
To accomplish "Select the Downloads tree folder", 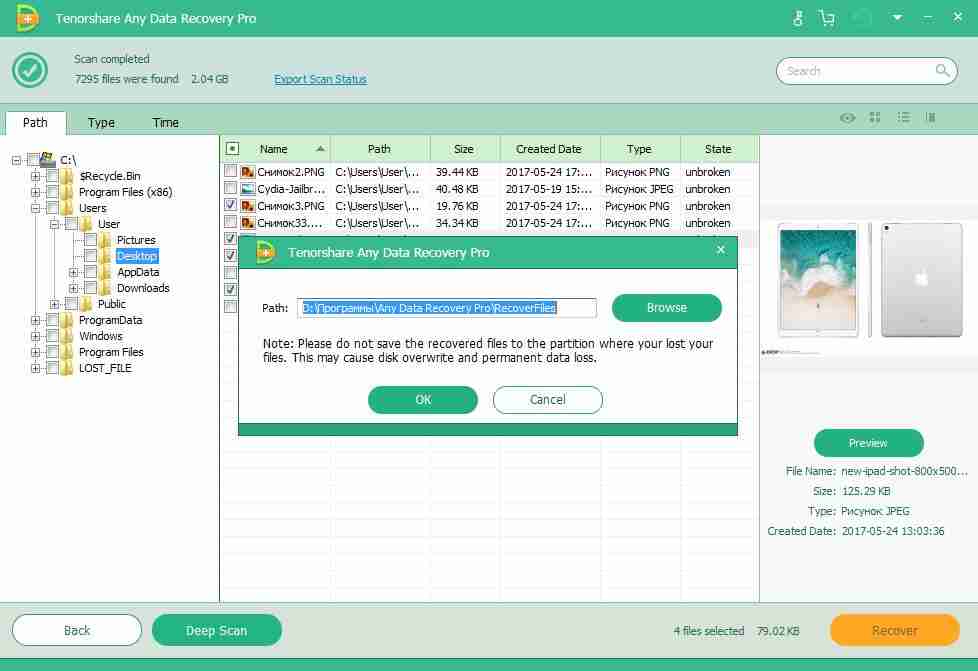I will 143,287.
